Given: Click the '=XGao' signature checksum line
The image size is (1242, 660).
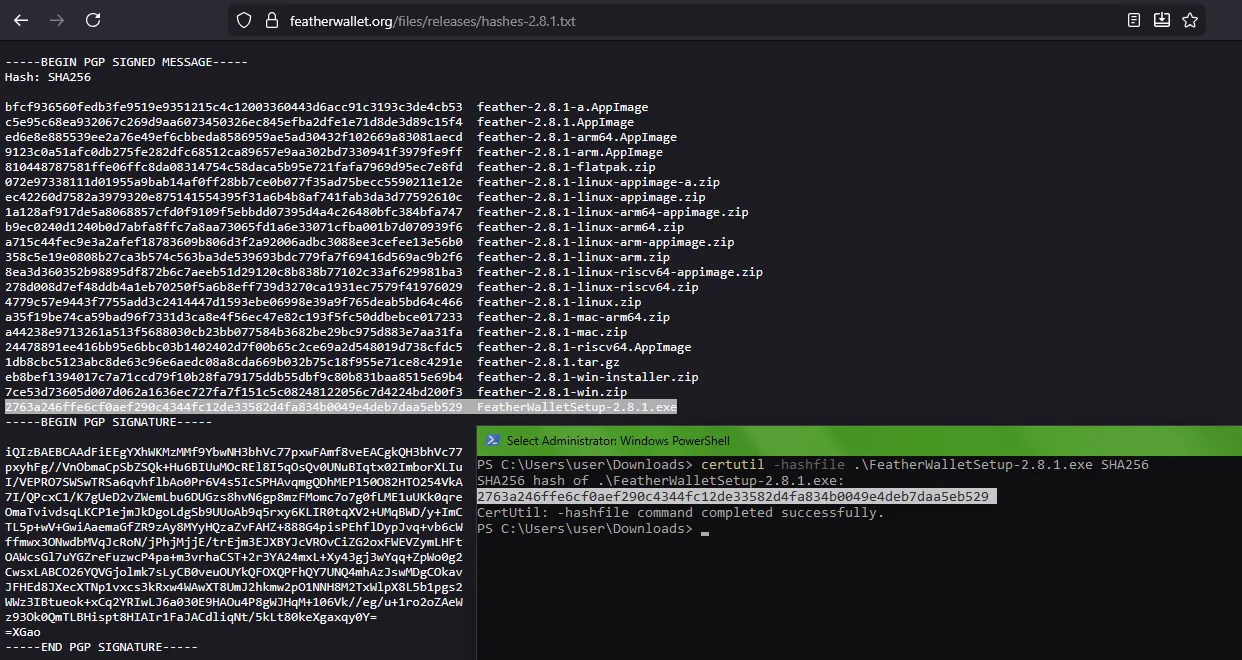Looking at the screenshot, I should point(23,632).
